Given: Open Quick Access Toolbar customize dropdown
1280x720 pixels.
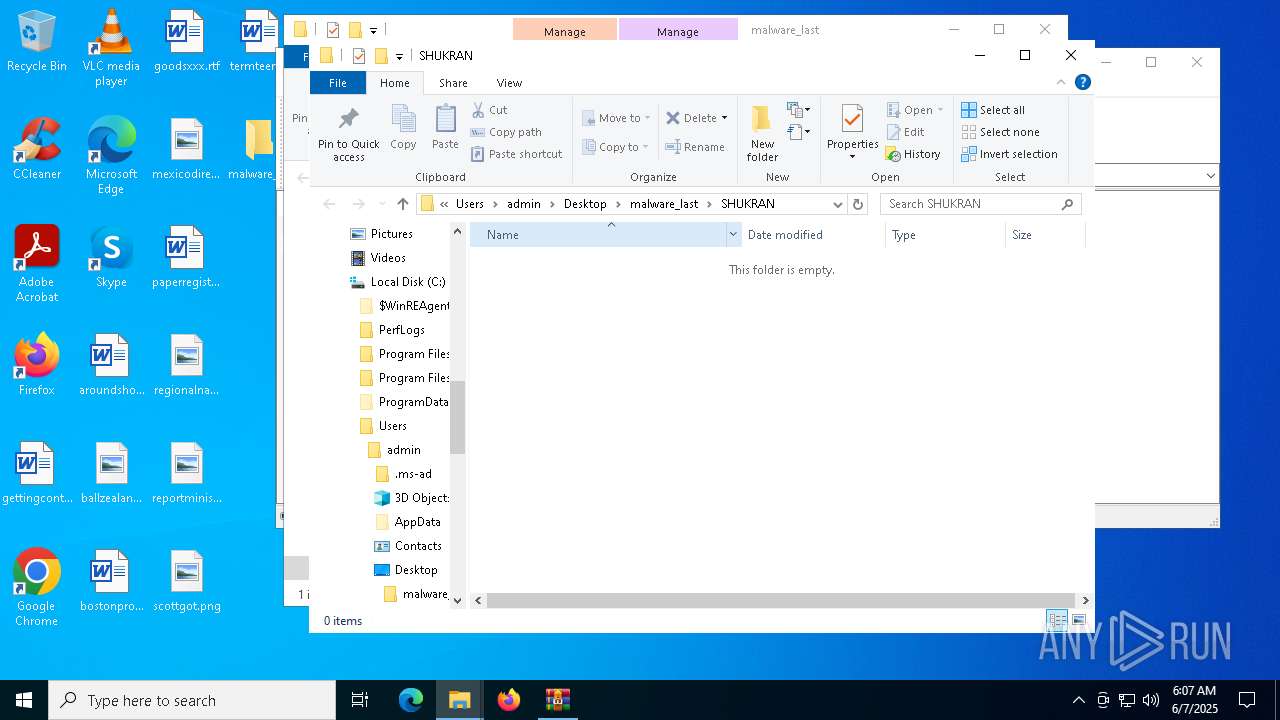Looking at the screenshot, I should [x=399, y=56].
